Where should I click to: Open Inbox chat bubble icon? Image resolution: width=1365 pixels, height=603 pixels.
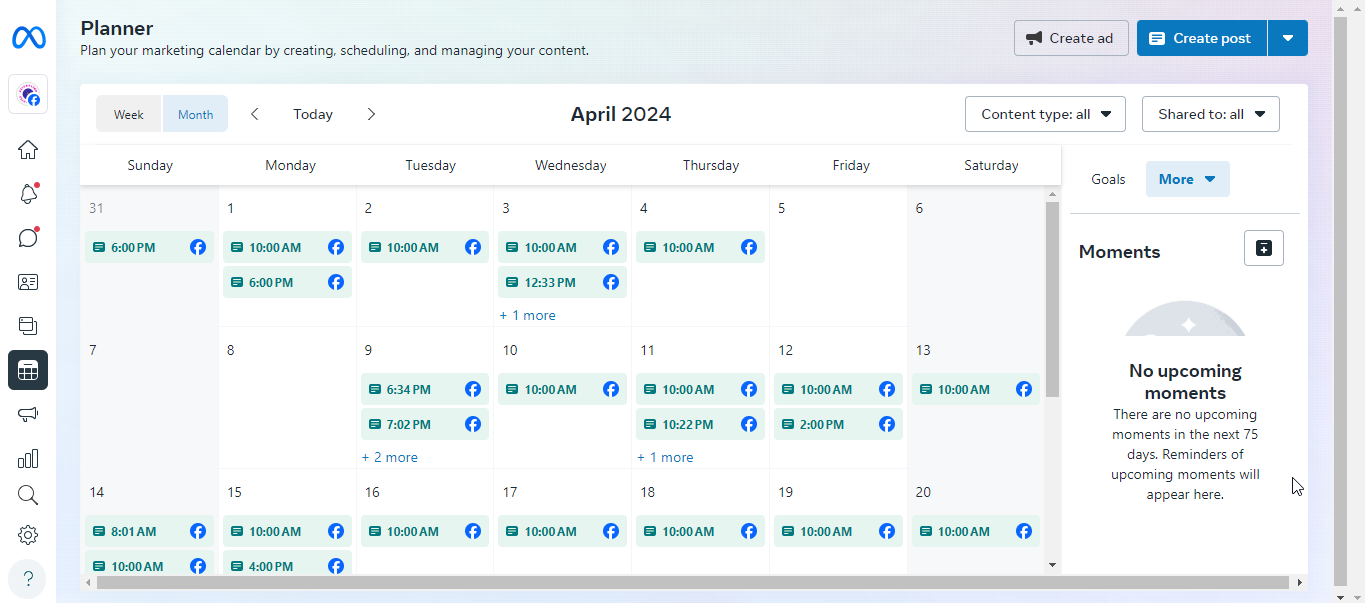28,238
